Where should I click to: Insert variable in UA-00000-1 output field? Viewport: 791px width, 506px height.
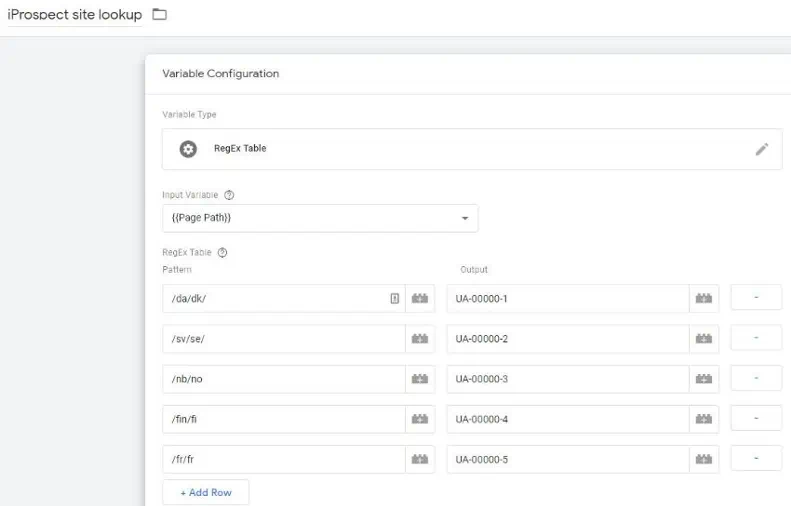[704, 298]
